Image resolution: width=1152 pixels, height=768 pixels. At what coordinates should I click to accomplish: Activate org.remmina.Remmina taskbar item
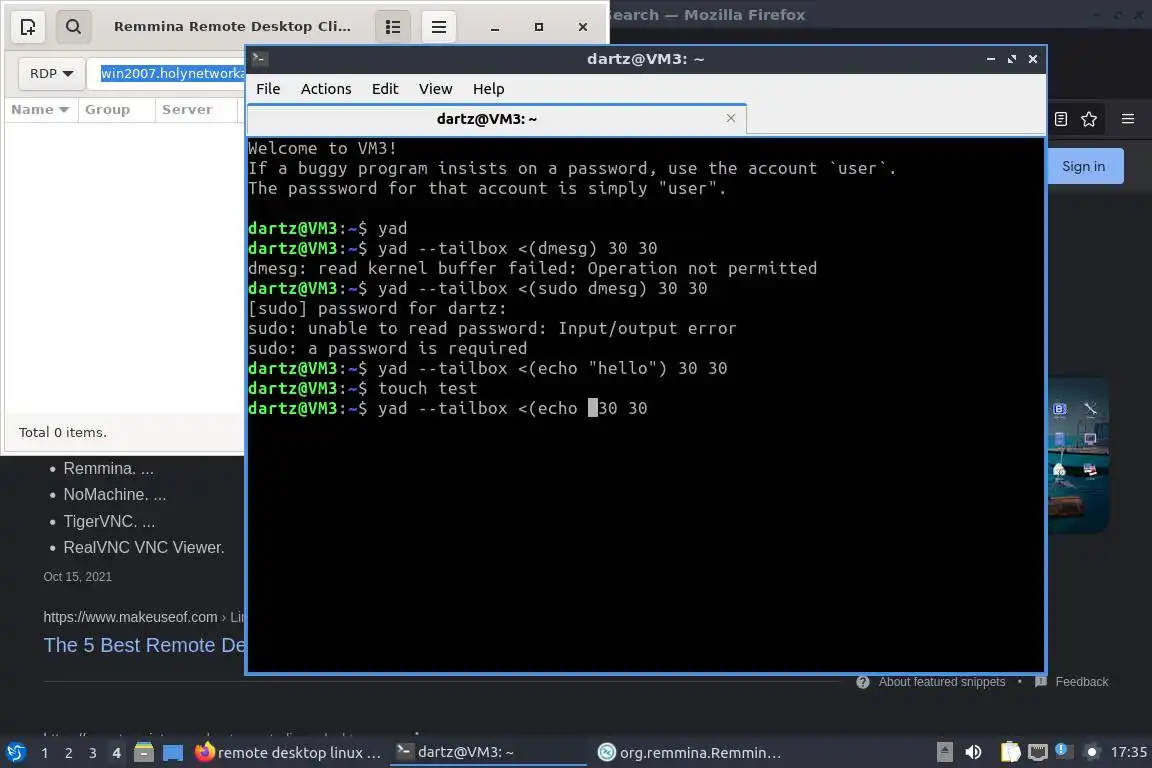coord(689,753)
